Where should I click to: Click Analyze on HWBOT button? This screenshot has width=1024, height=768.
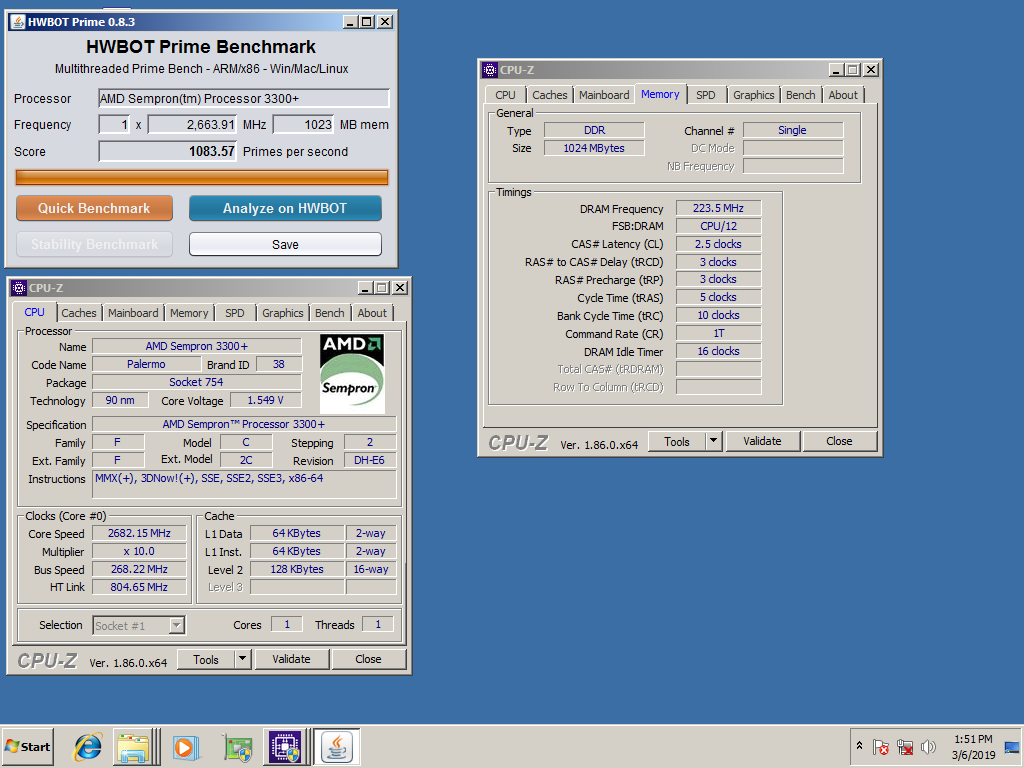point(285,208)
